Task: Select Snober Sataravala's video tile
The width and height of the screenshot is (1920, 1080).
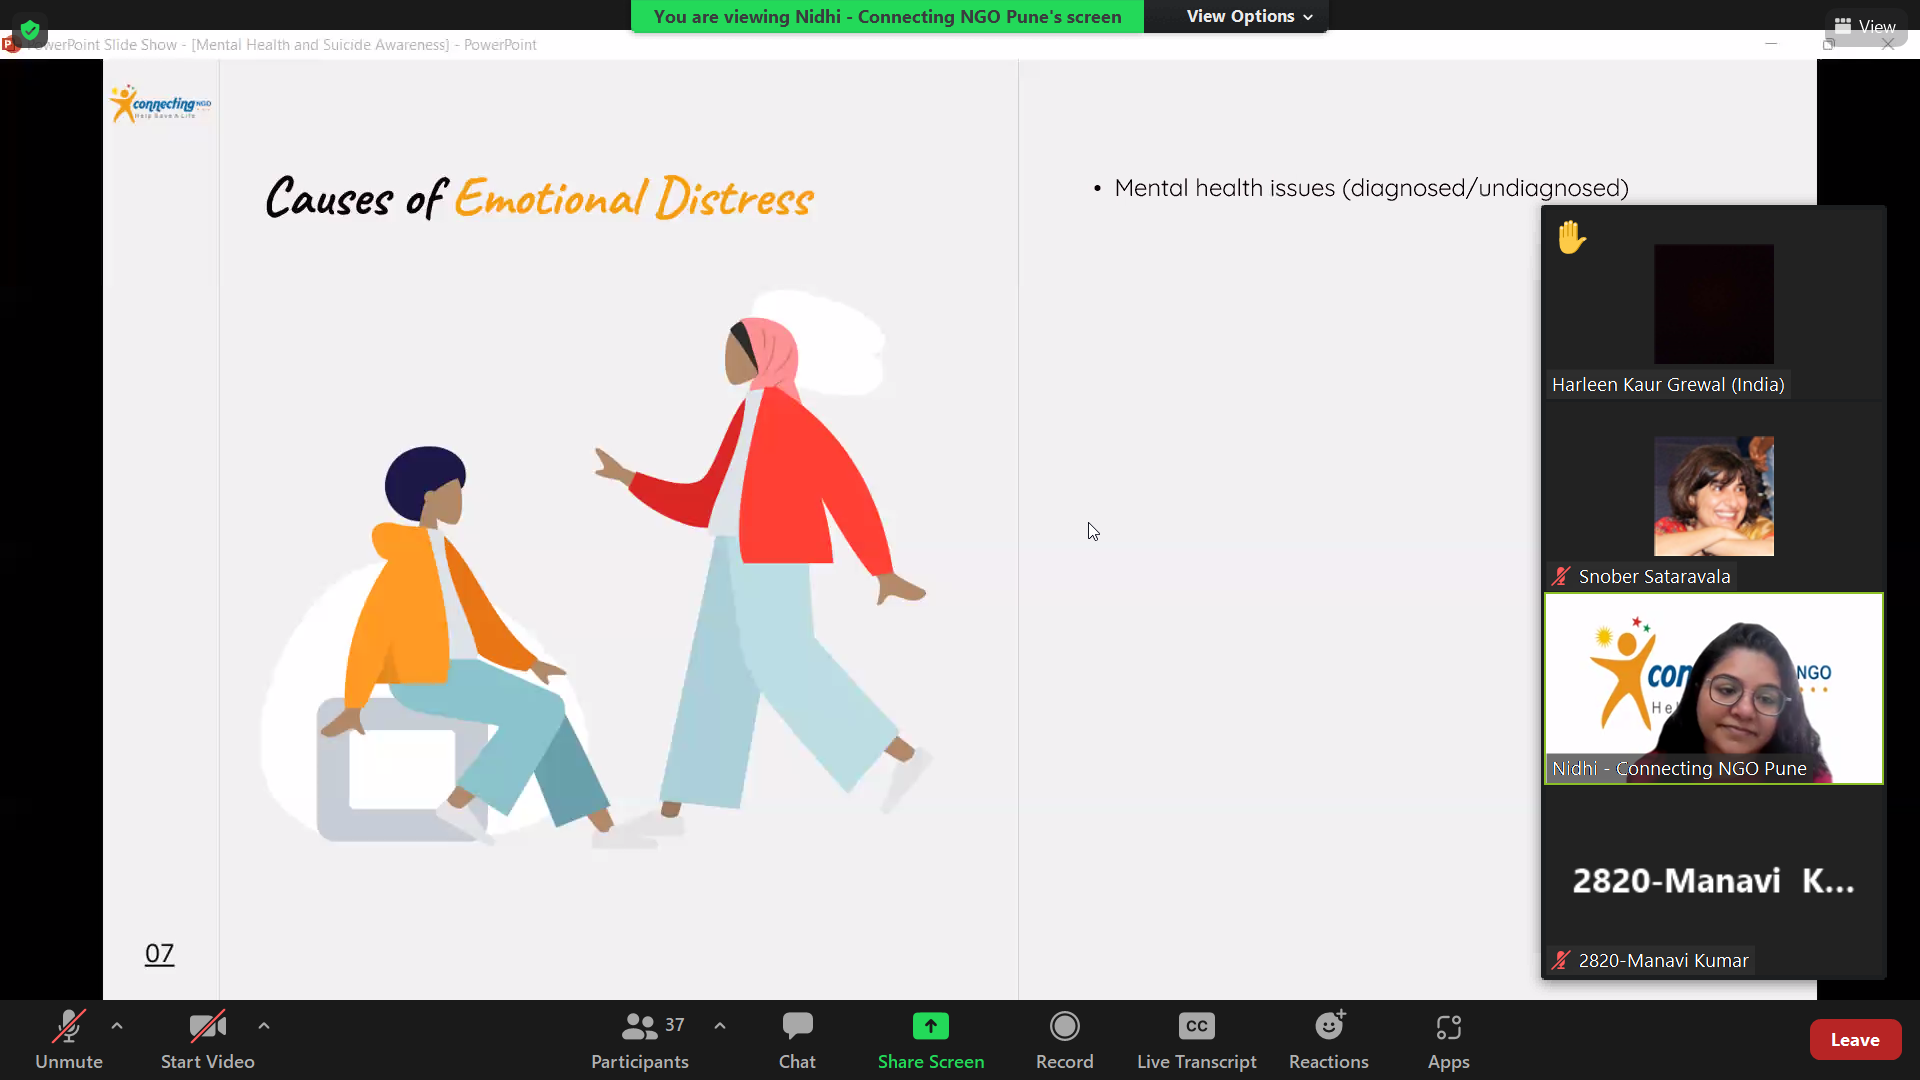Action: tap(1713, 497)
